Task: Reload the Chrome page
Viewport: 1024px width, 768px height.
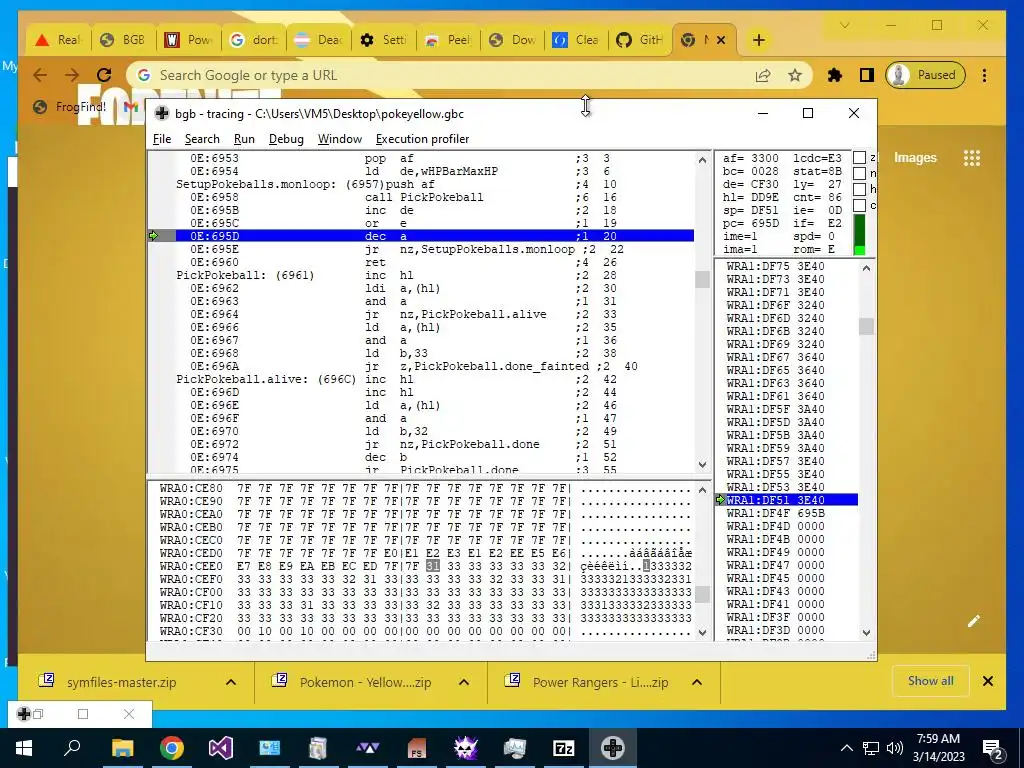Action: point(104,75)
